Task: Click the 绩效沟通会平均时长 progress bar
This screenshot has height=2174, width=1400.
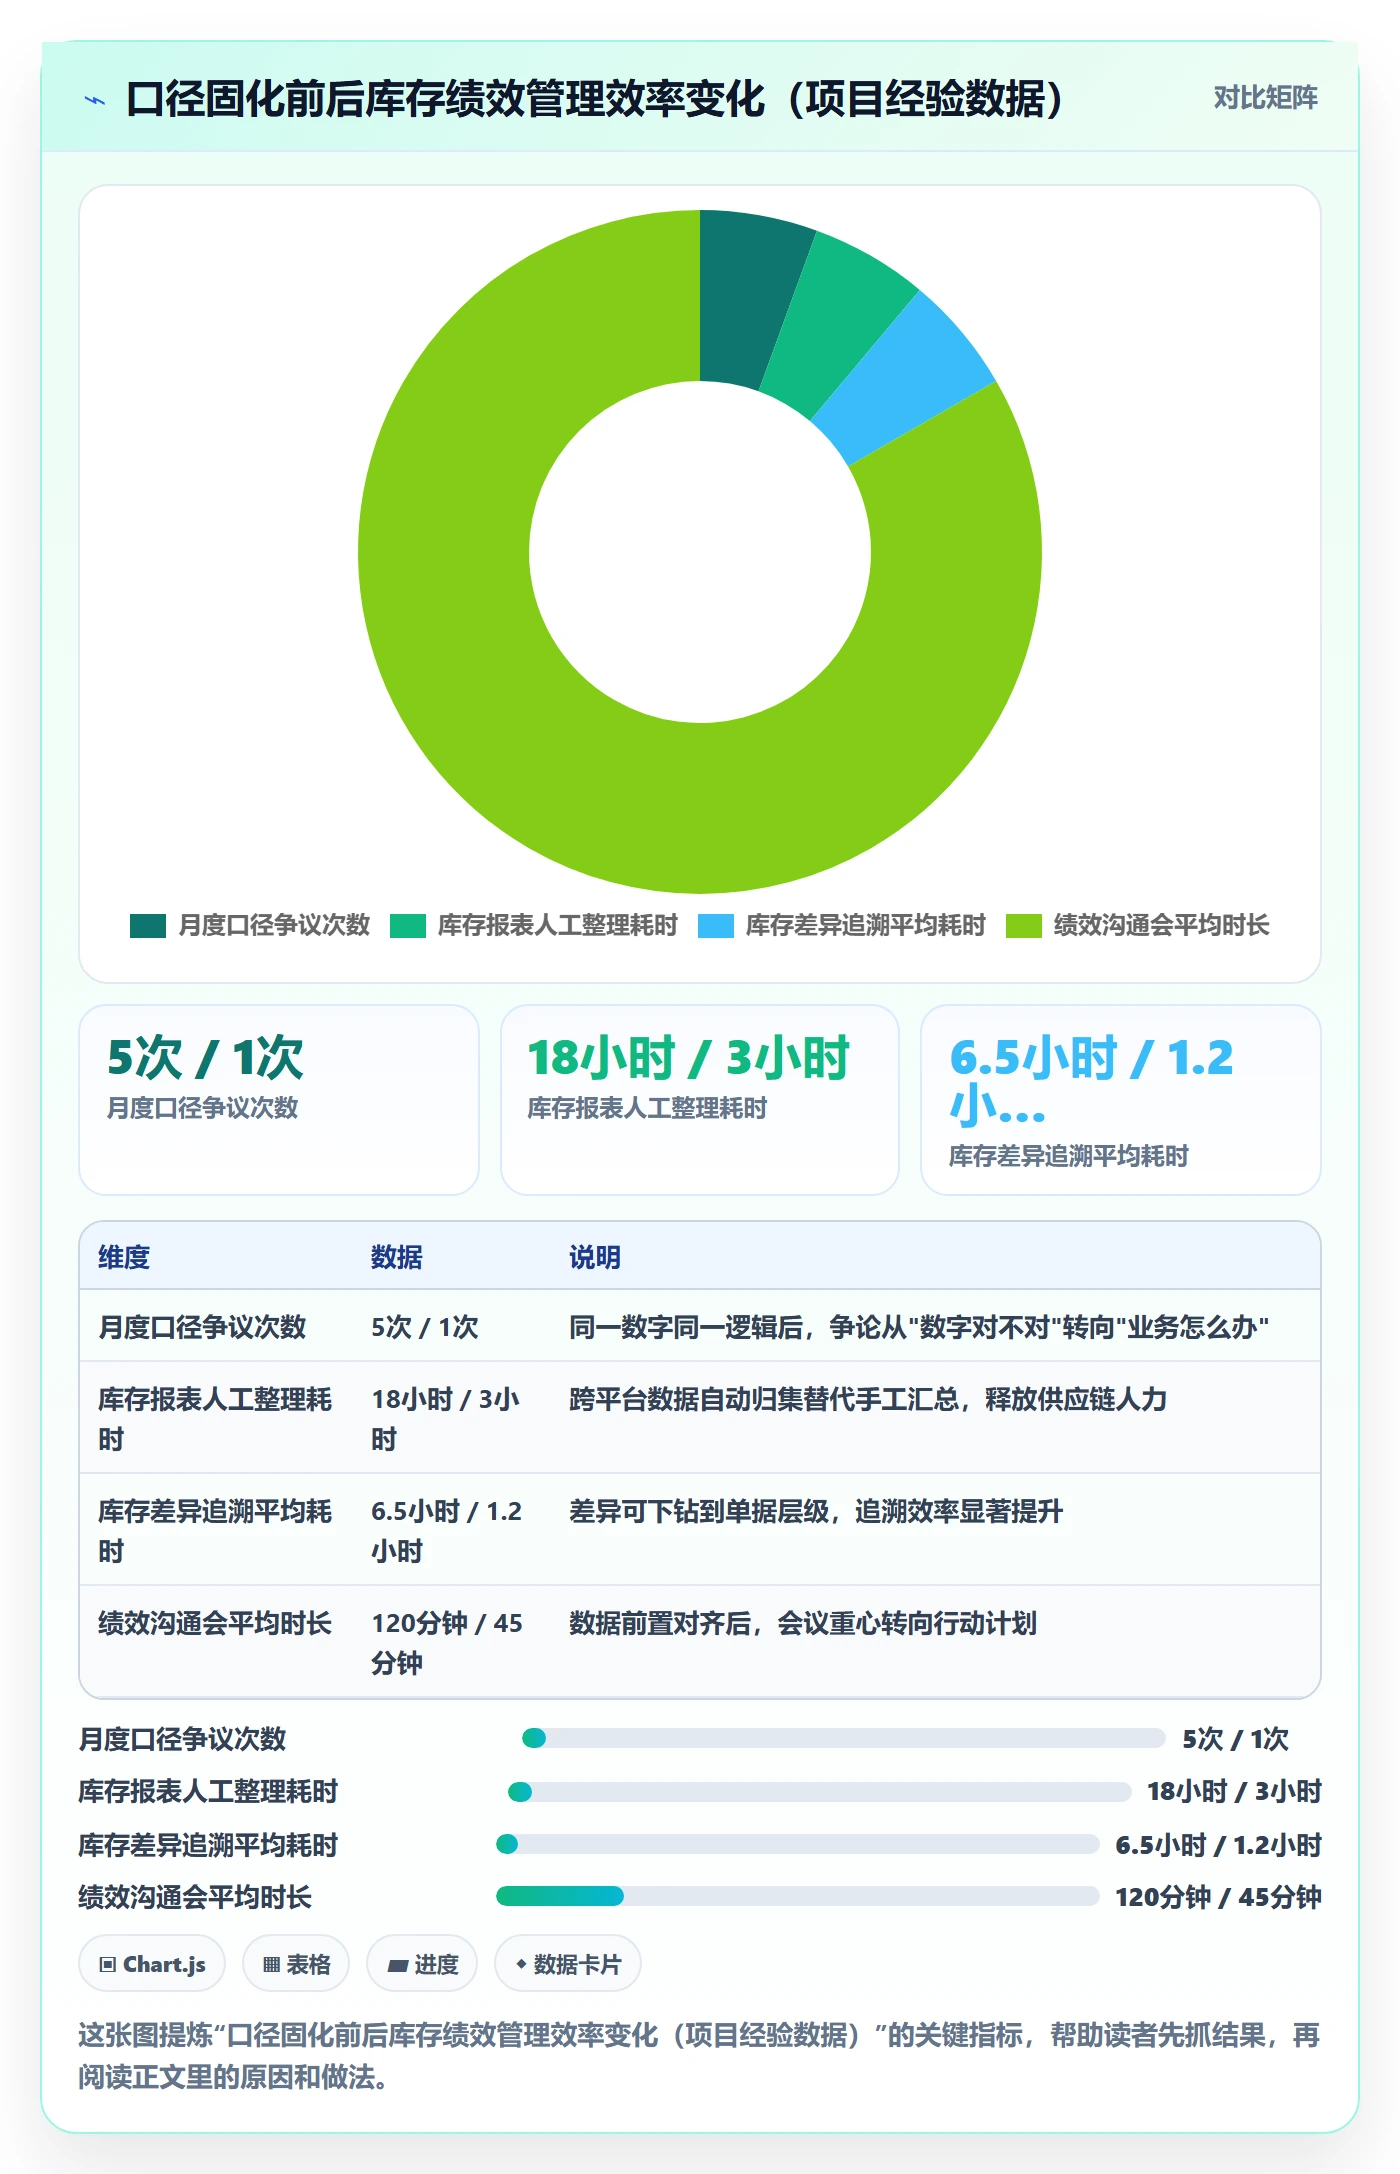Action: tap(798, 1896)
